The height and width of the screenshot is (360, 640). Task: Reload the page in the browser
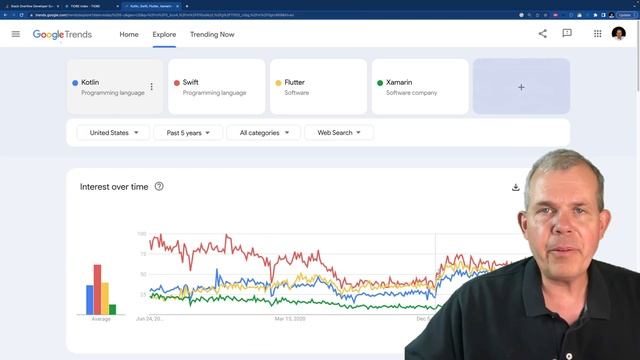[21, 15]
